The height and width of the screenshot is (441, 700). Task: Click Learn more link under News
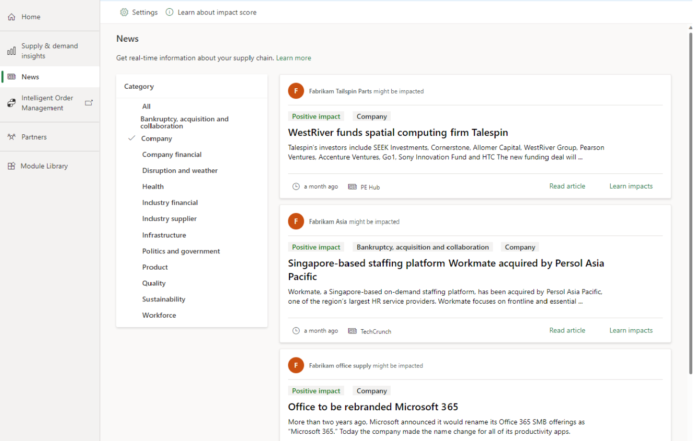click(x=293, y=58)
